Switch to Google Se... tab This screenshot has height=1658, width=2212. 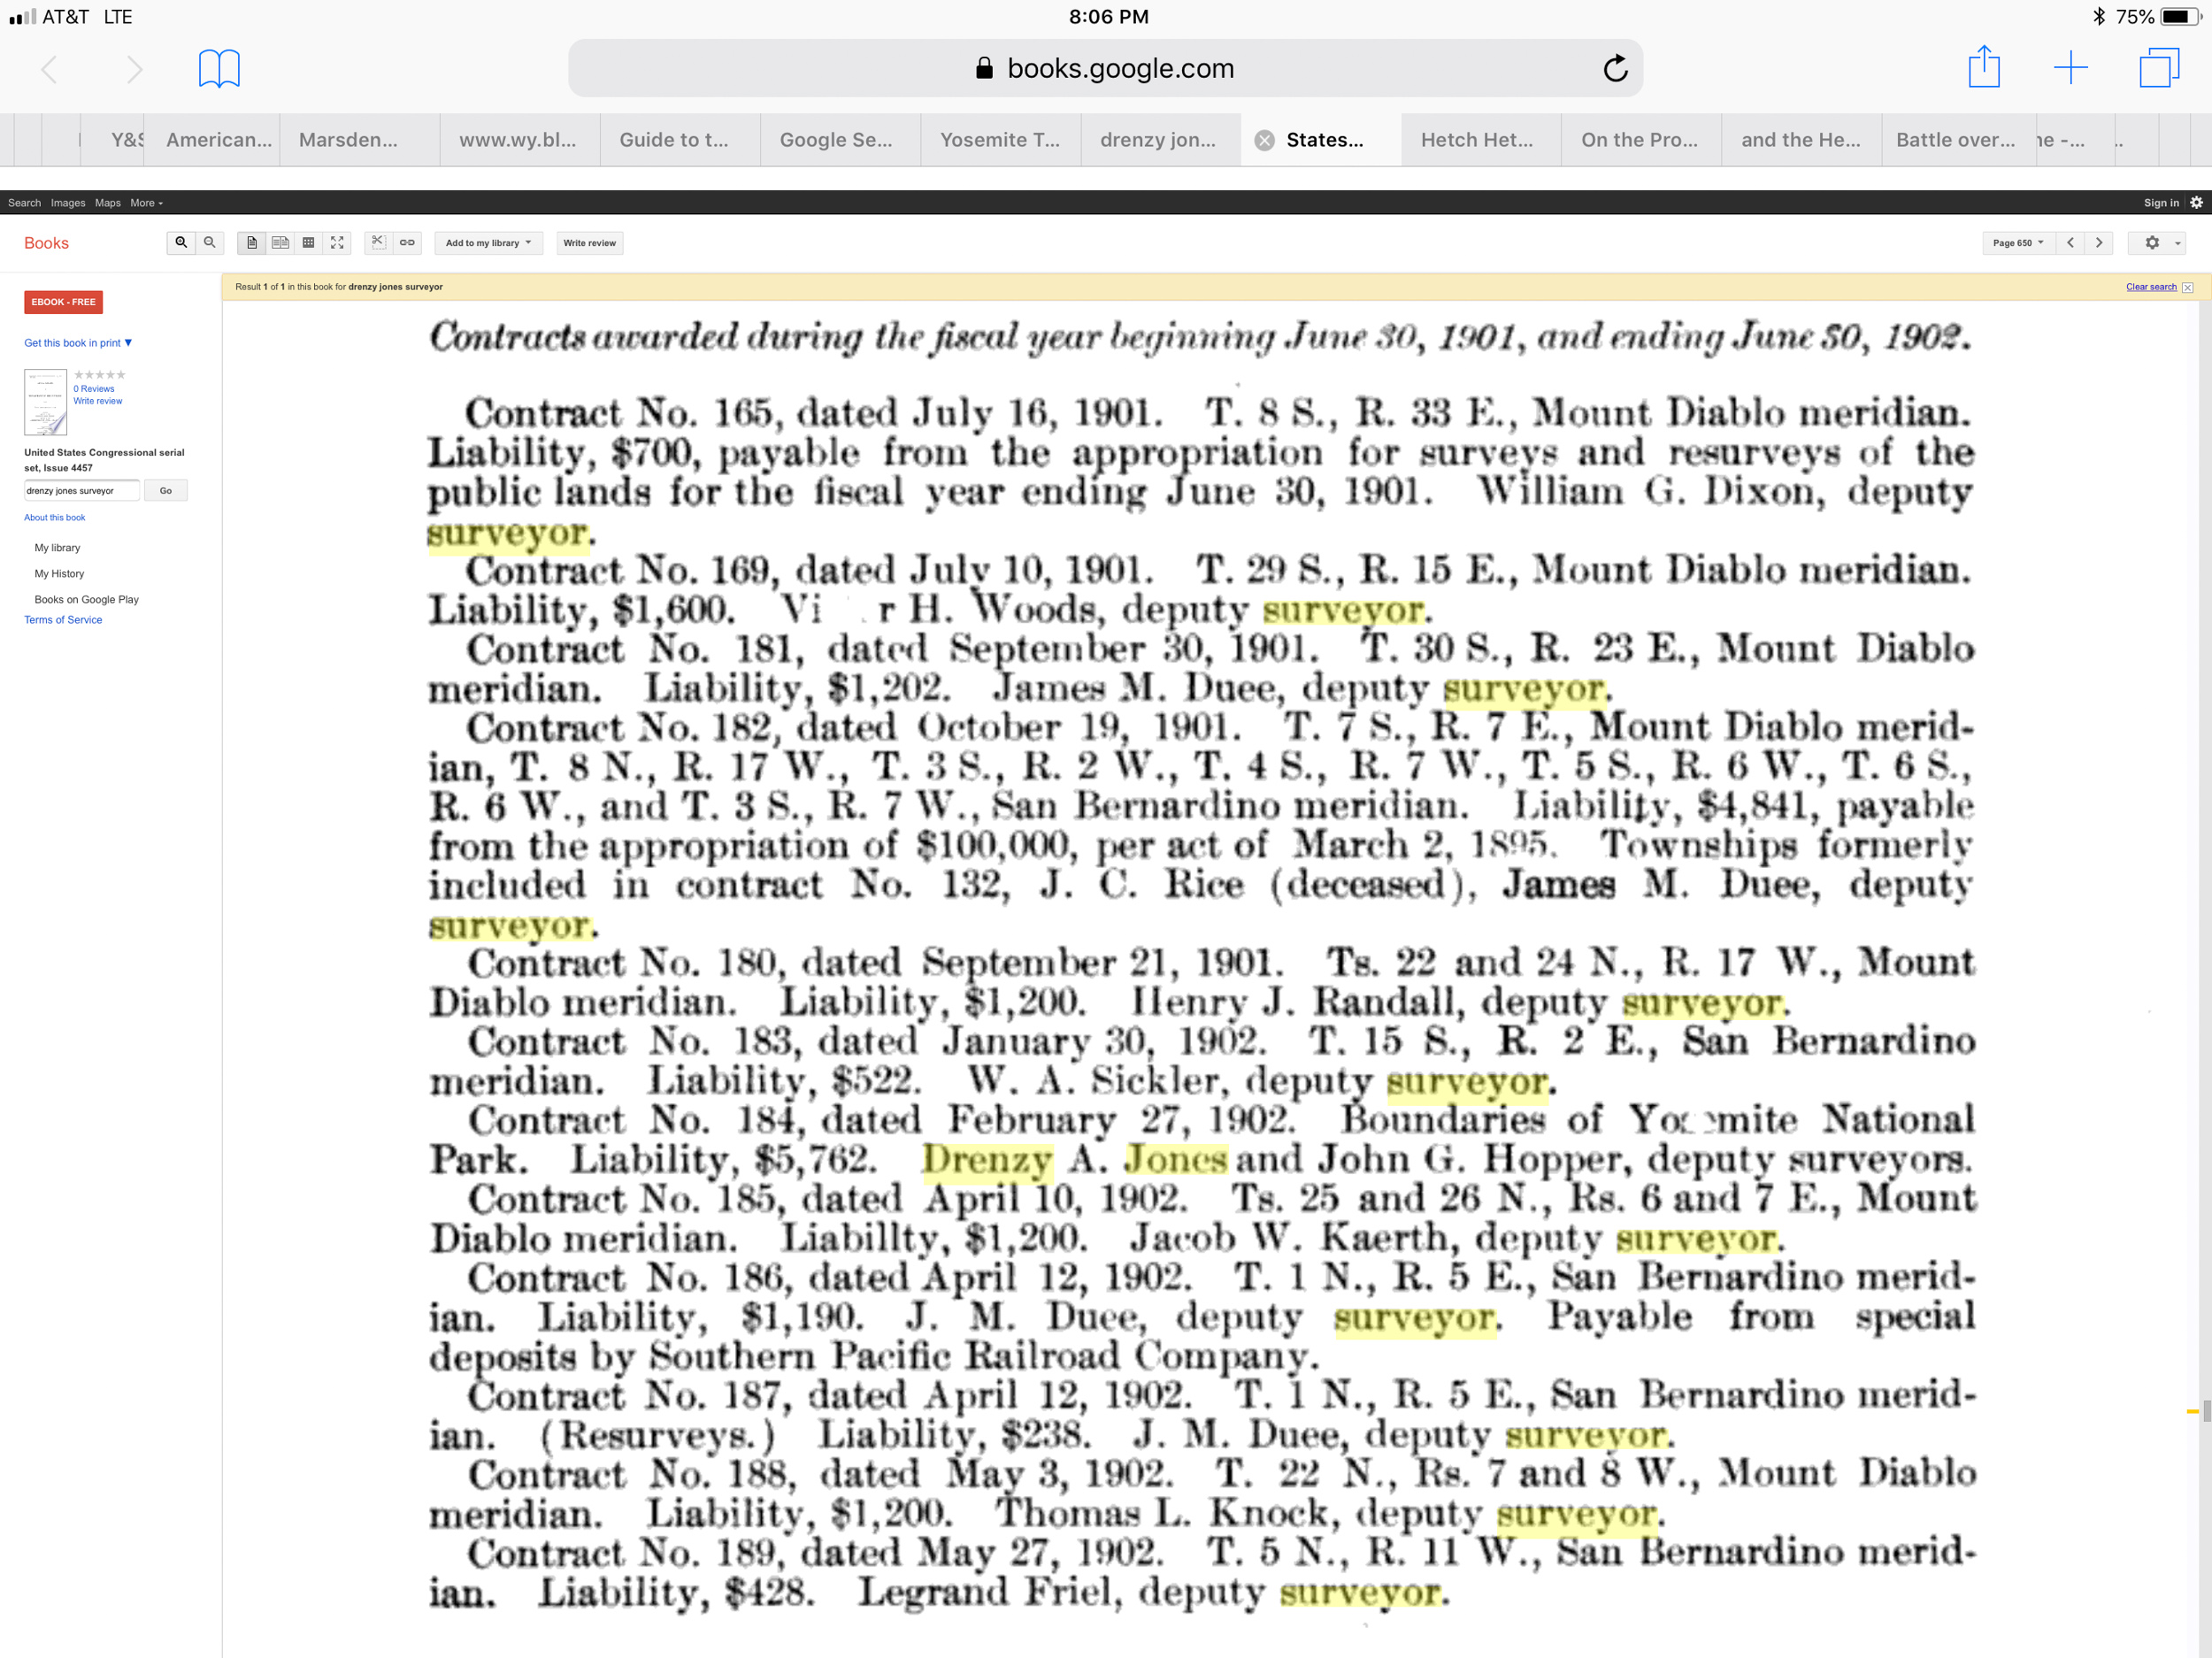coord(840,140)
